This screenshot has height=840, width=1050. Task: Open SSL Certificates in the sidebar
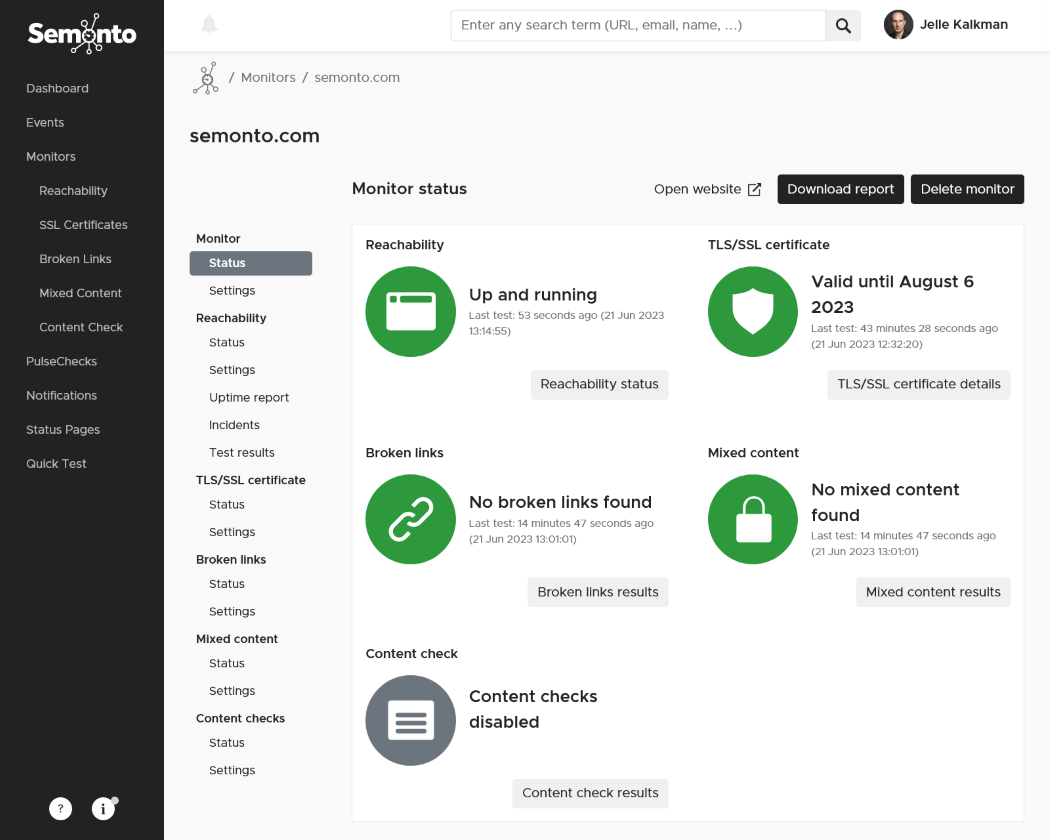tap(84, 225)
